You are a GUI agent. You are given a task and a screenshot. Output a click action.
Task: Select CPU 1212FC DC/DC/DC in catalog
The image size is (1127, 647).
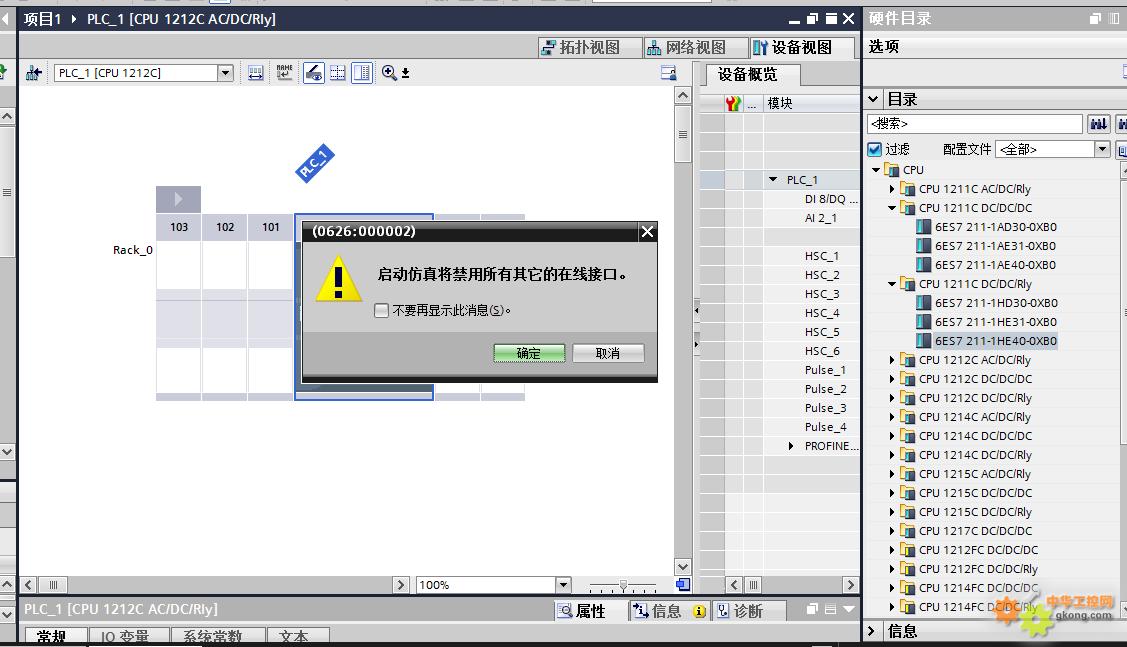978,550
